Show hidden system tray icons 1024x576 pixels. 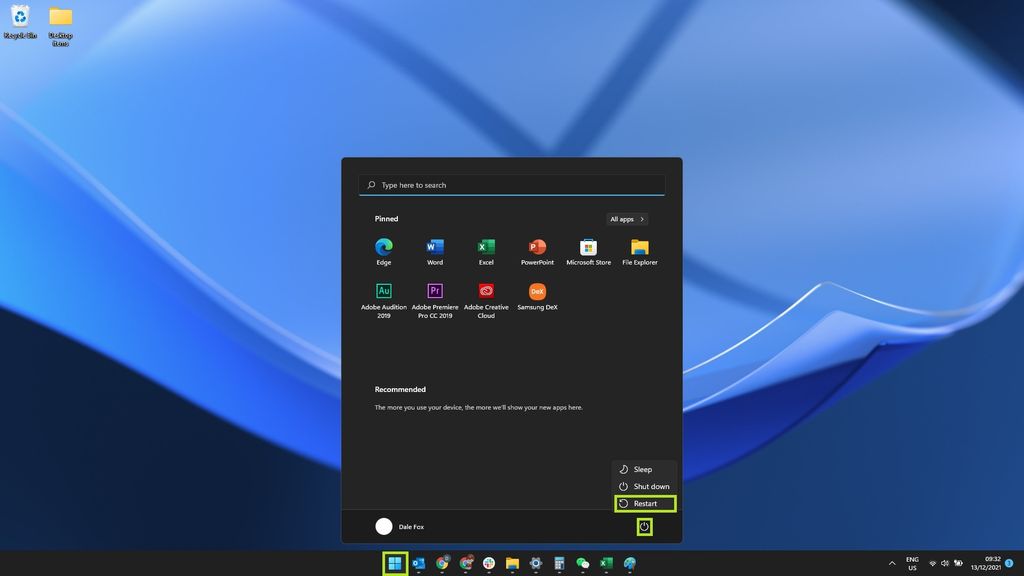[x=891, y=563]
